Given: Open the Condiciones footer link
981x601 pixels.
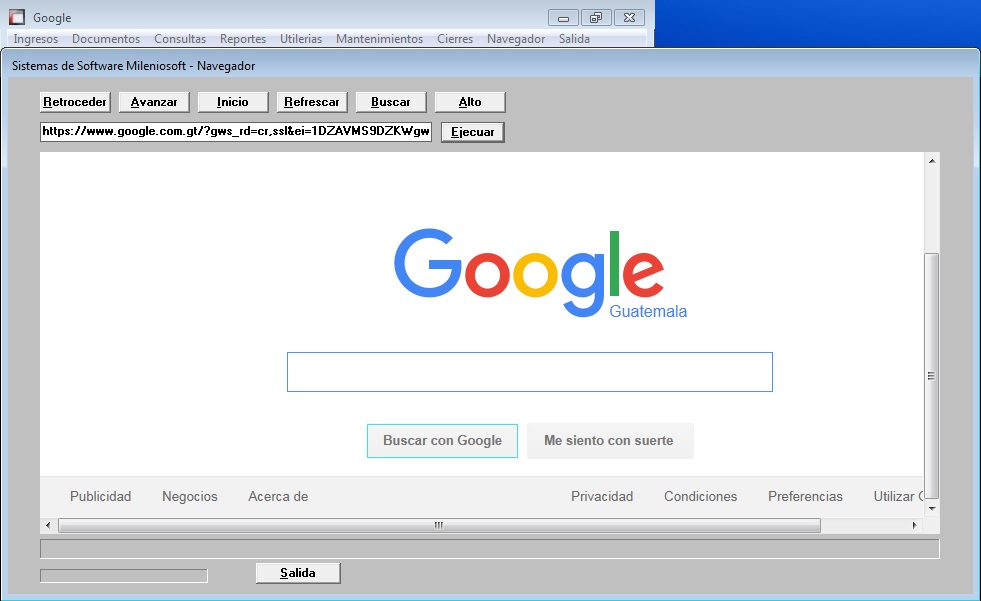Looking at the screenshot, I should 700,497.
